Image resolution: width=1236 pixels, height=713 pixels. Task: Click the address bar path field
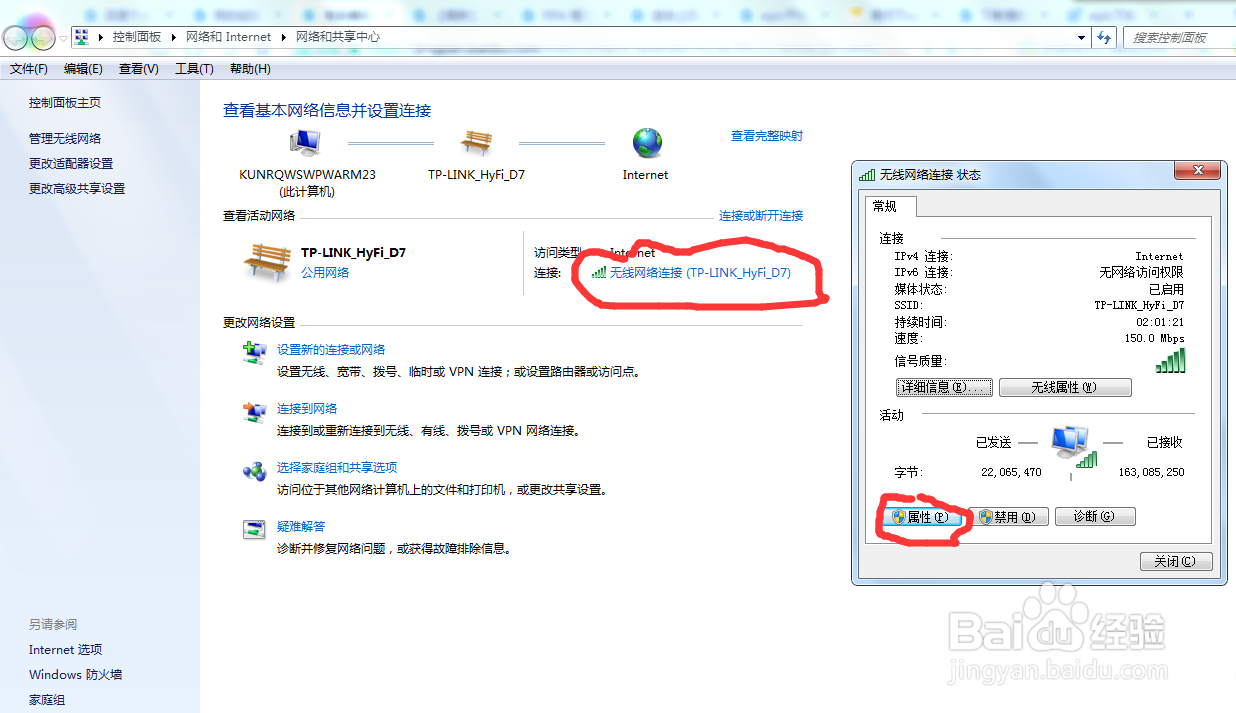pos(580,37)
